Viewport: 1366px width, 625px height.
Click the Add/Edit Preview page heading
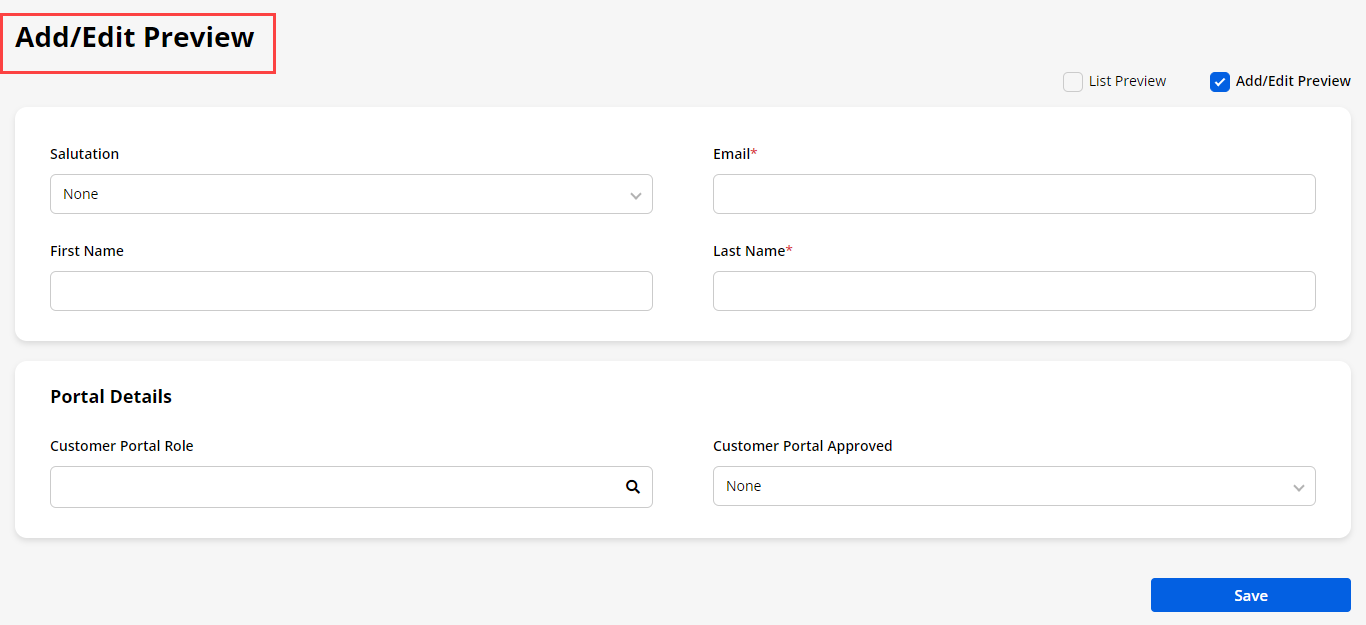point(135,38)
